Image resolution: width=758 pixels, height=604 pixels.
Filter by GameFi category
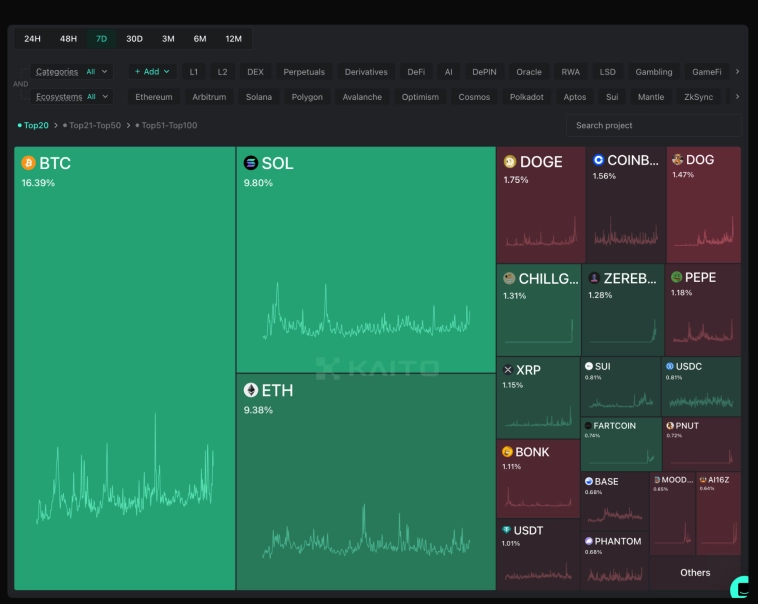(x=706, y=72)
